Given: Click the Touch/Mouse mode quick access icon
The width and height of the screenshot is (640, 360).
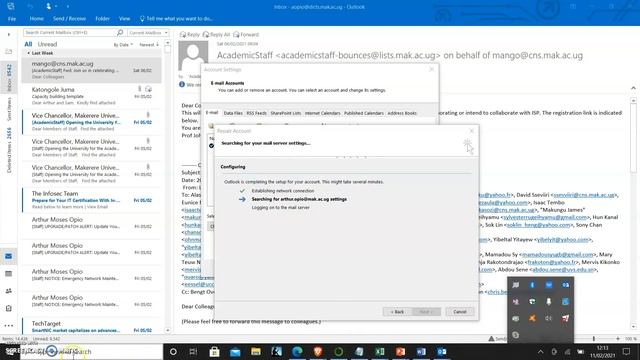Looking at the screenshot, I should click(49, 7).
